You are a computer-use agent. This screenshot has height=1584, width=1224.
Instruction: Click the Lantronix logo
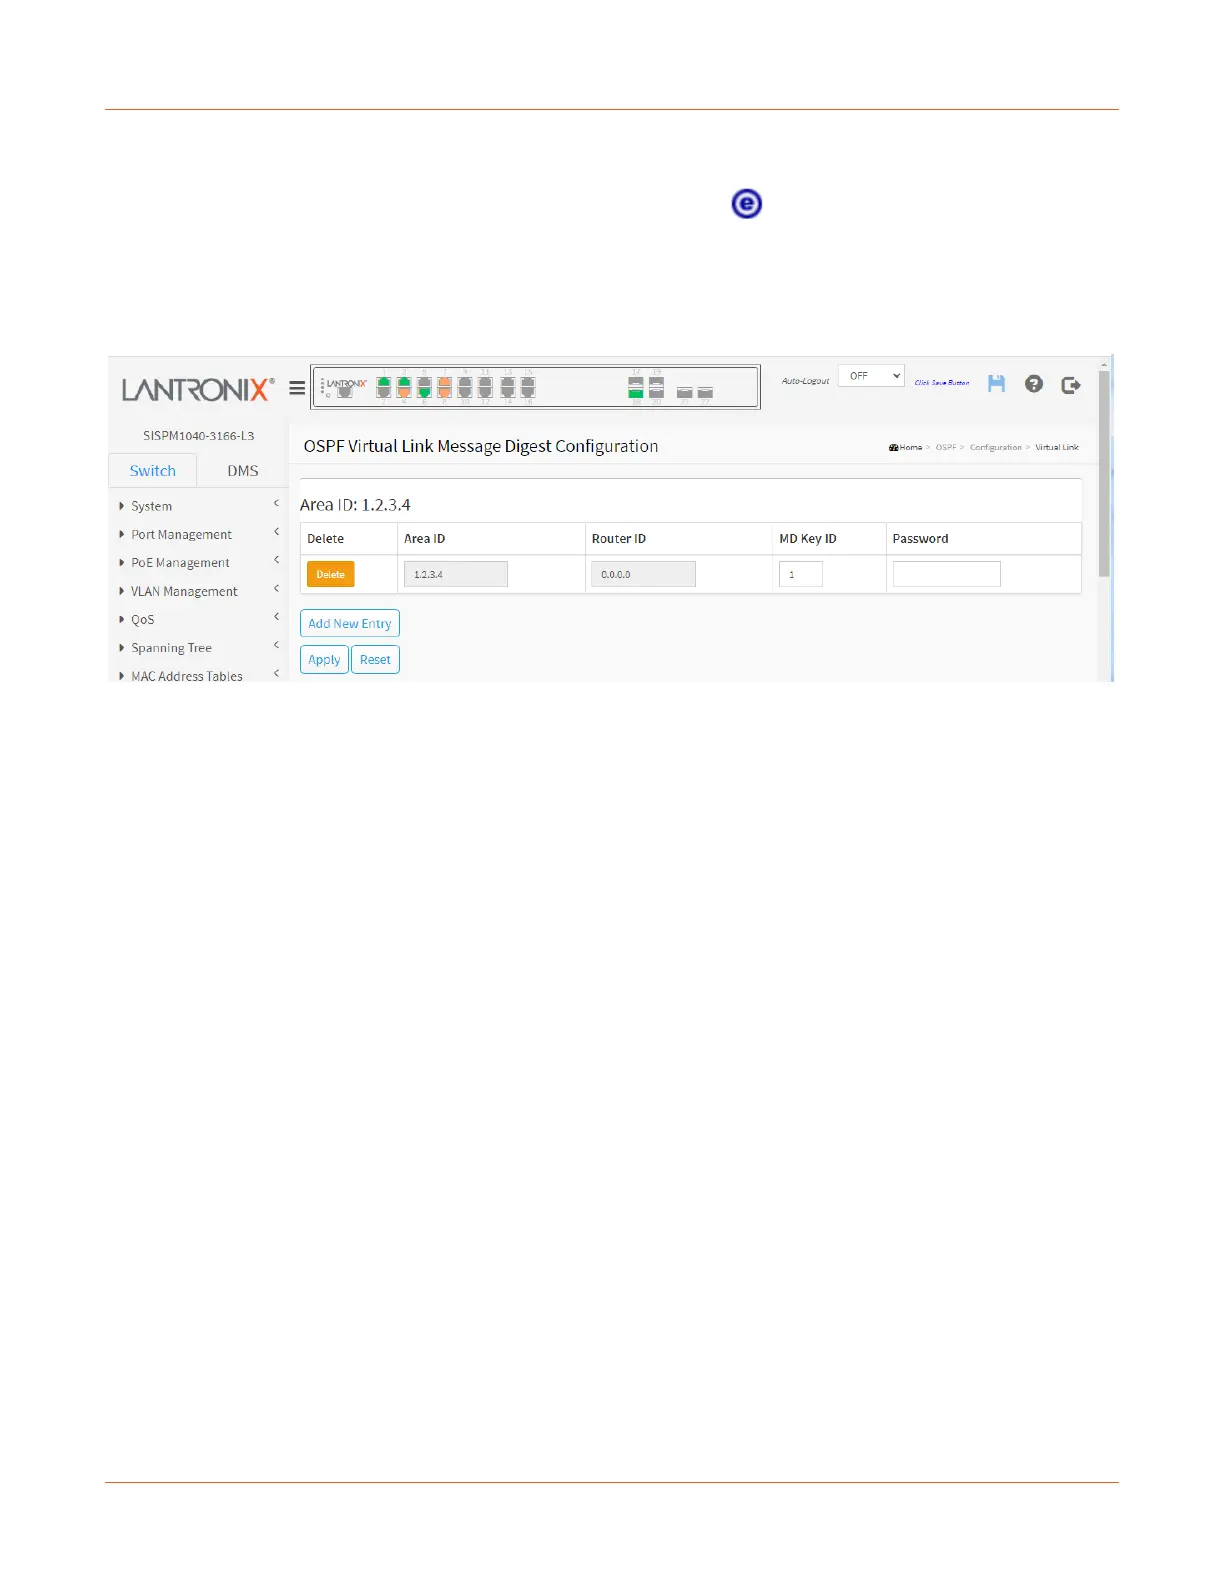pos(198,389)
